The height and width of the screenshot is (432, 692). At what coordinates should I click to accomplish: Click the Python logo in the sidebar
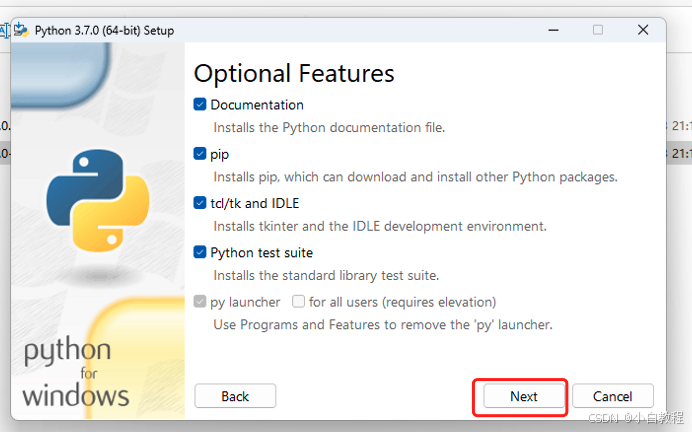[x=98, y=201]
